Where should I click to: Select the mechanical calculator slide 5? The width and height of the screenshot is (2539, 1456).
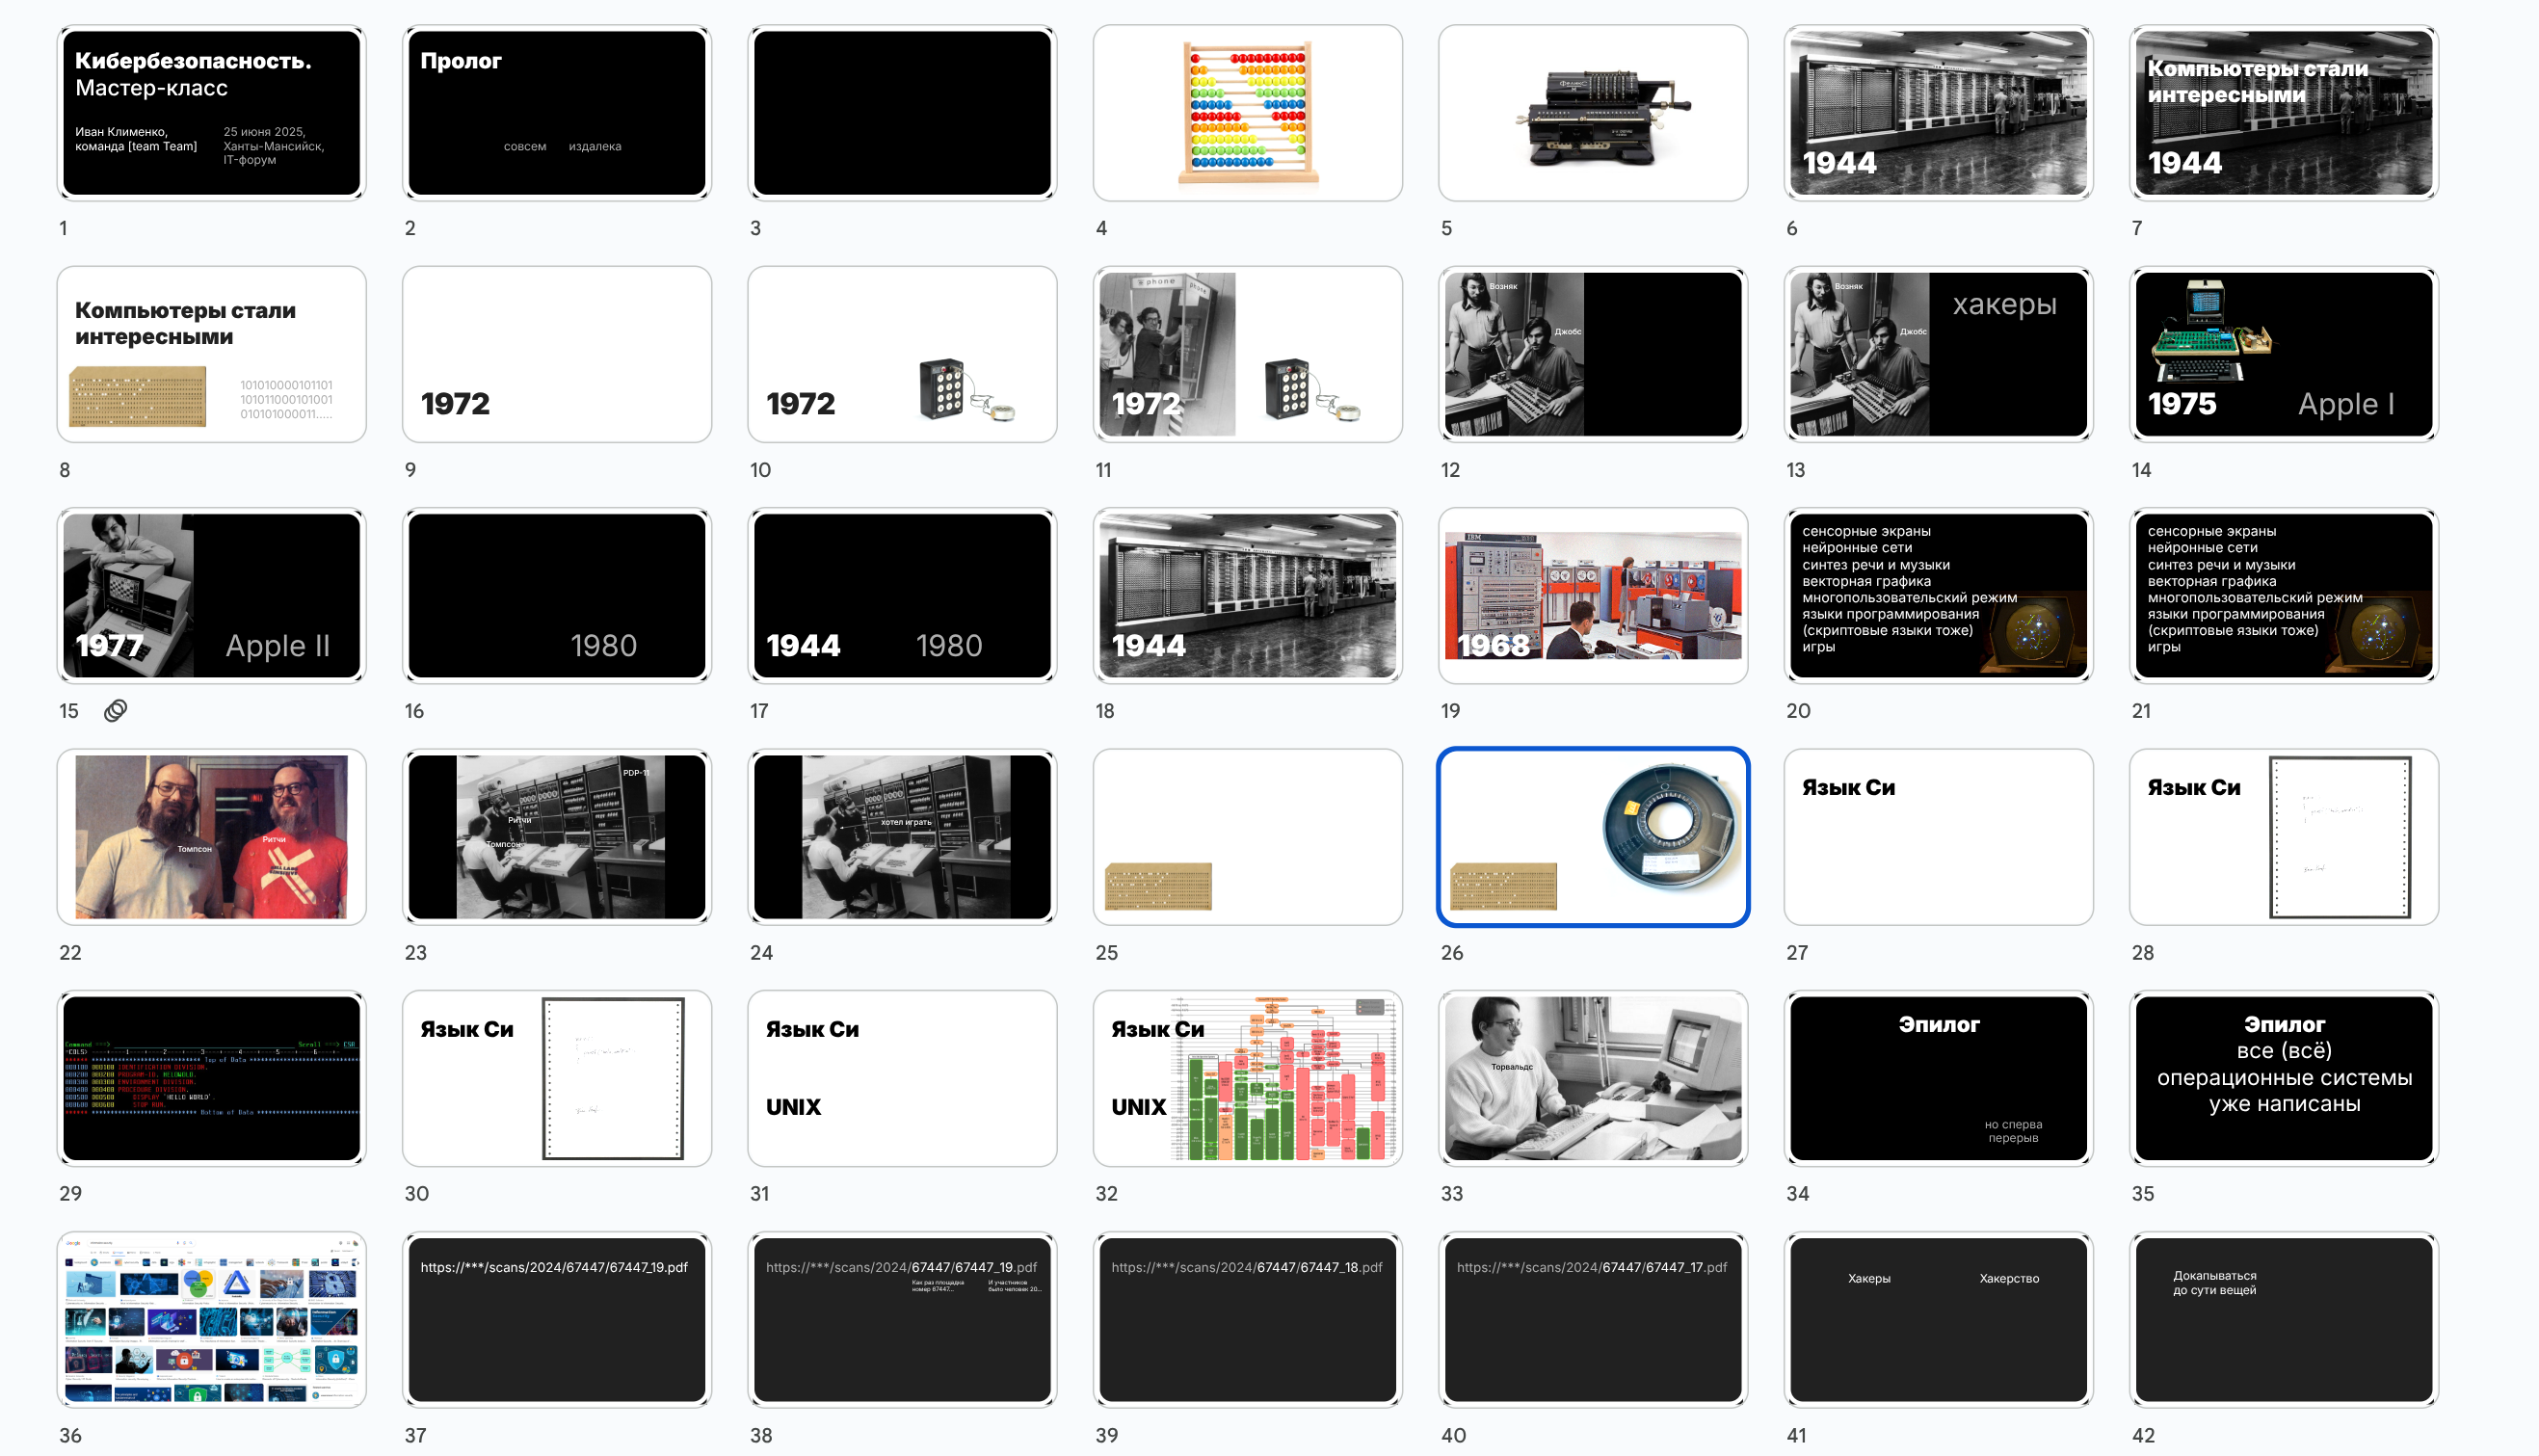[x=1592, y=113]
